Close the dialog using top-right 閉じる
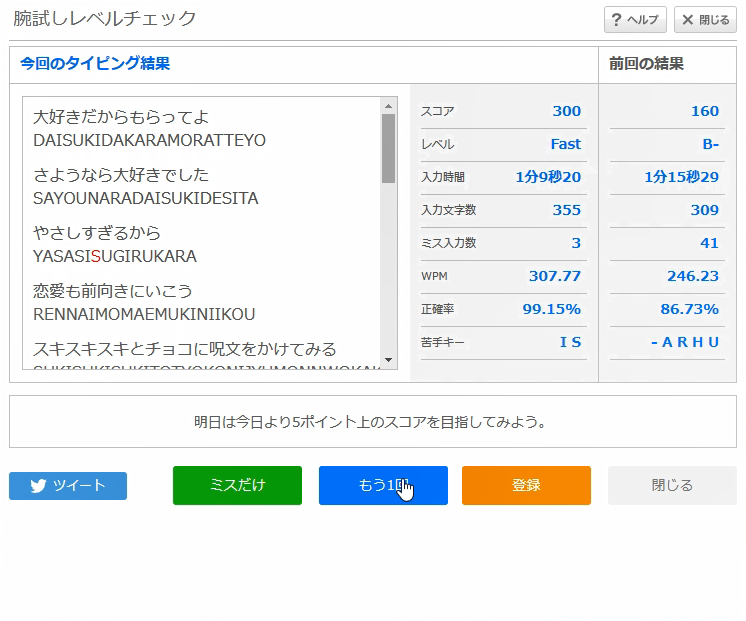This screenshot has height=621, width=746. [x=705, y=20]
